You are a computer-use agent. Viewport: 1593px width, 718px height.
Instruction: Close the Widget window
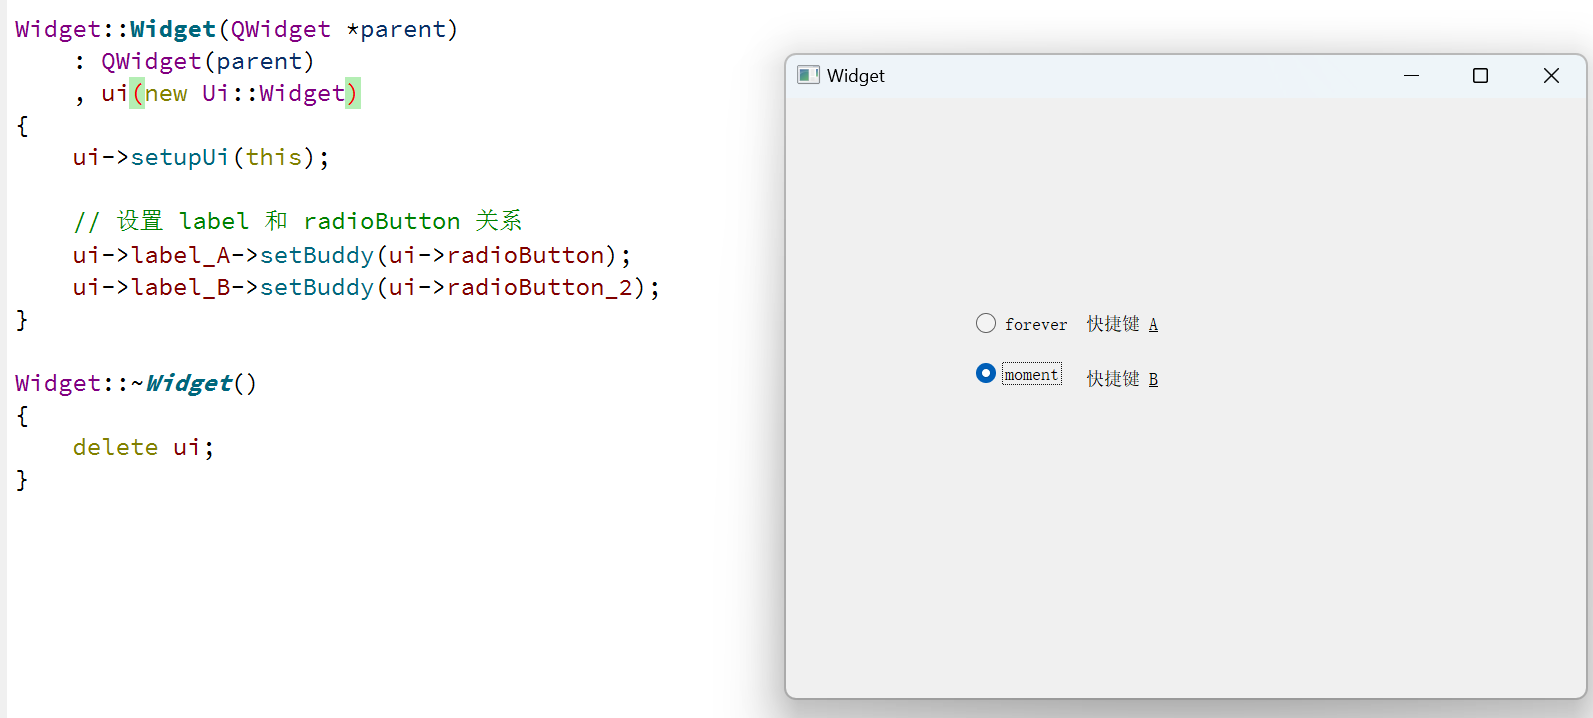[x=1551, y=75]
